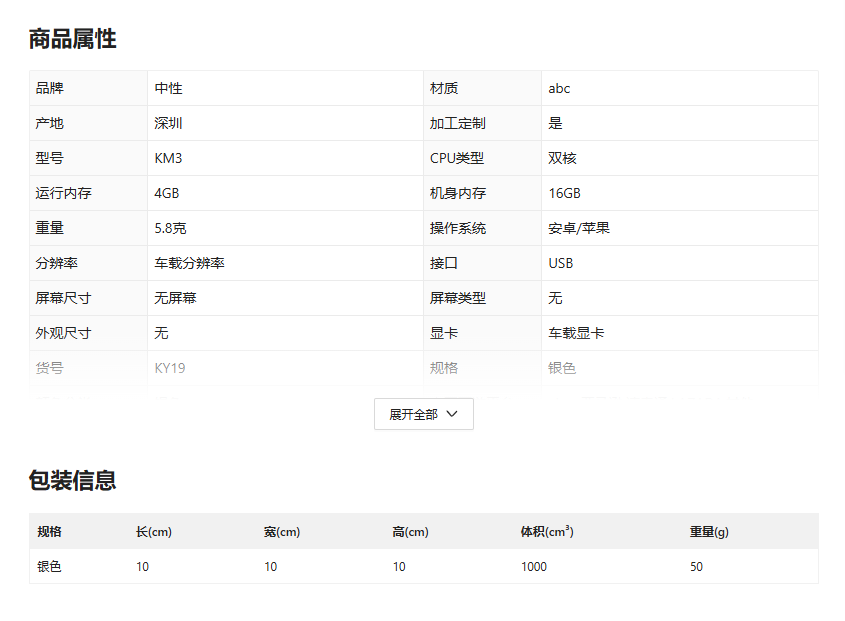Image resolution: width=845 pixels, height=621 pixels.
Task: Select the volume value 1000
Action: [534, 566]
